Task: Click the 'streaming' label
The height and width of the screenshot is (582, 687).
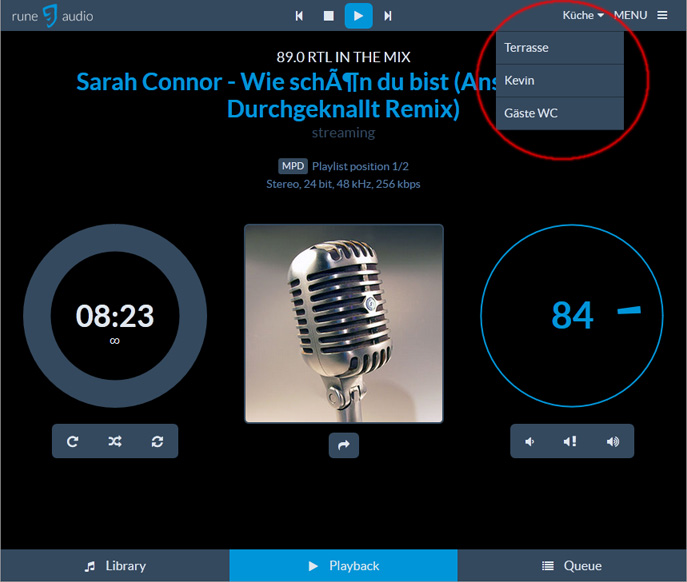Action: [x=344, y=132]
